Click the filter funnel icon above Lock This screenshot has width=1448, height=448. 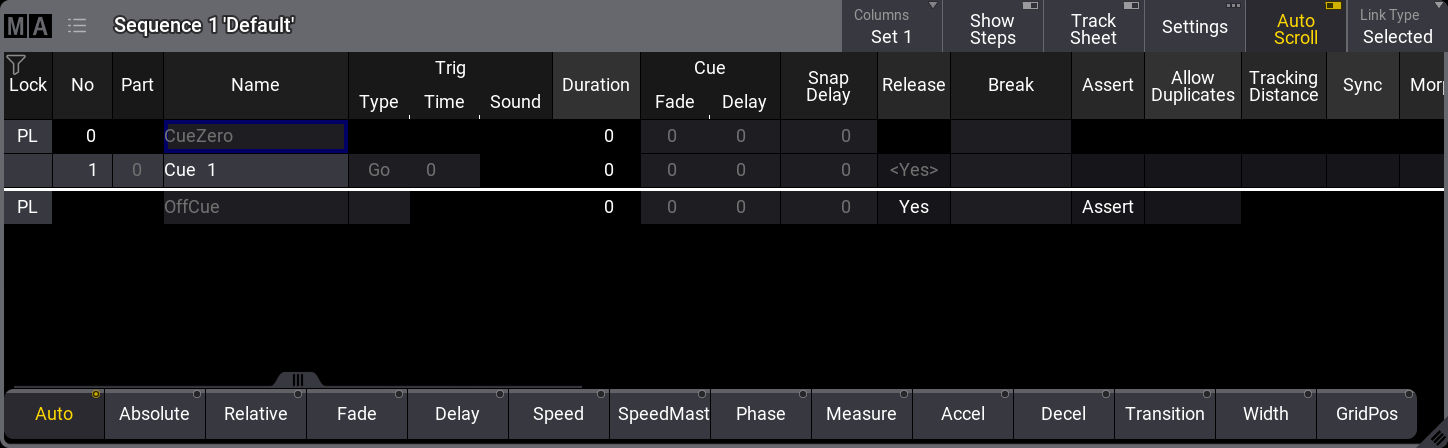point(15,65)
